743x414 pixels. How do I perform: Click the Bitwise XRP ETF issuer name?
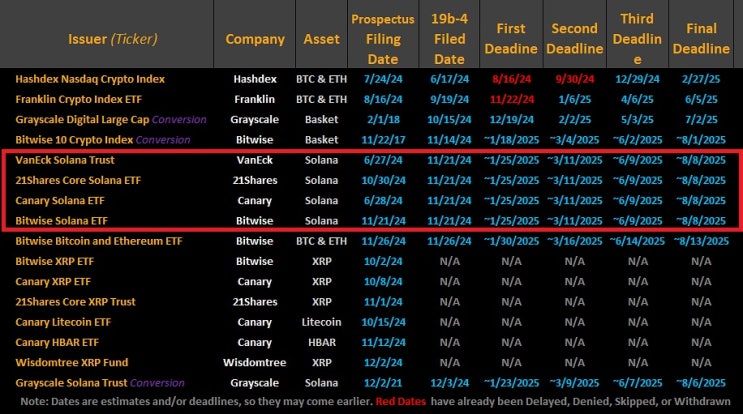click(54, 261)
